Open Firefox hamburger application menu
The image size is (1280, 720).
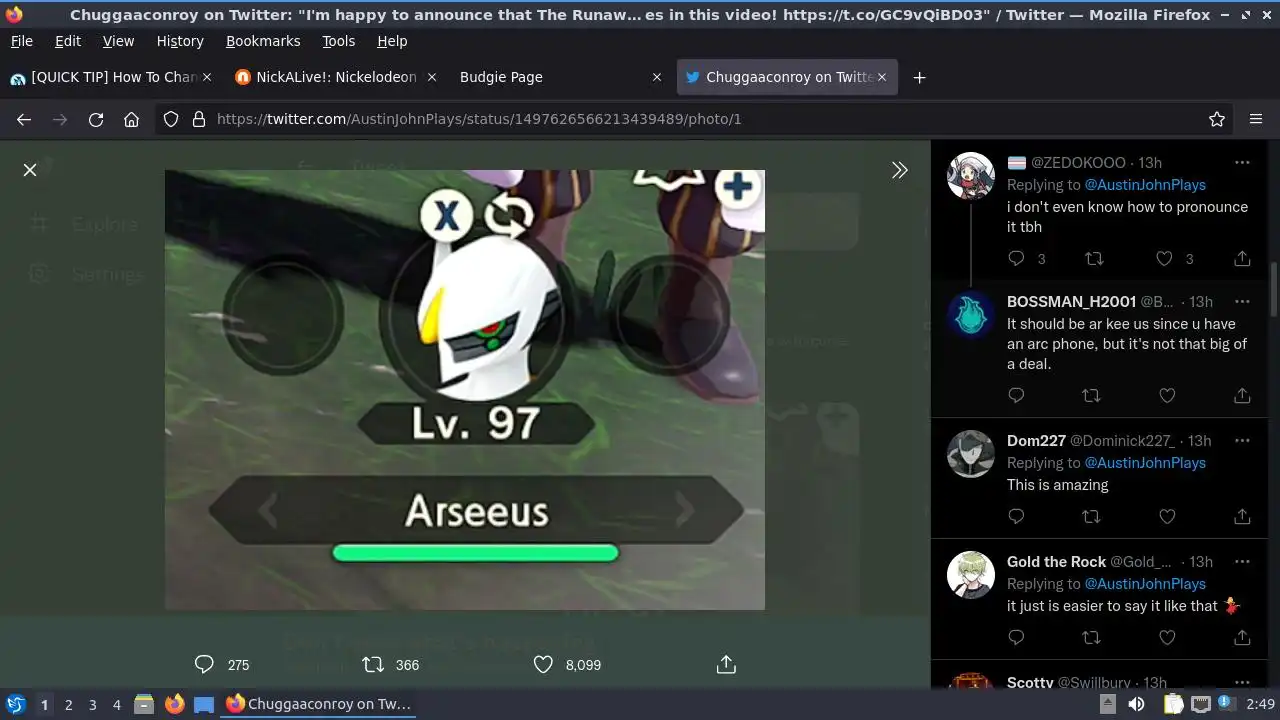pyautogui.click(x=1256, y=119)
